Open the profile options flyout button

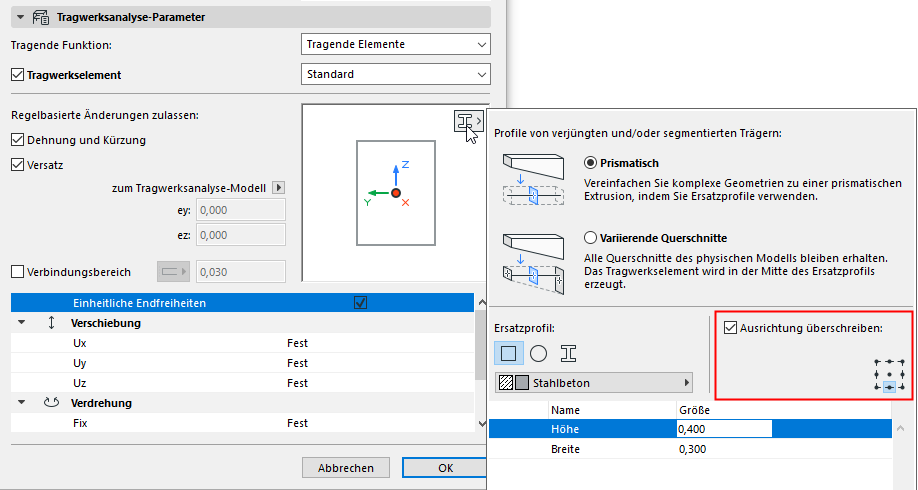[x=467, y=121]
